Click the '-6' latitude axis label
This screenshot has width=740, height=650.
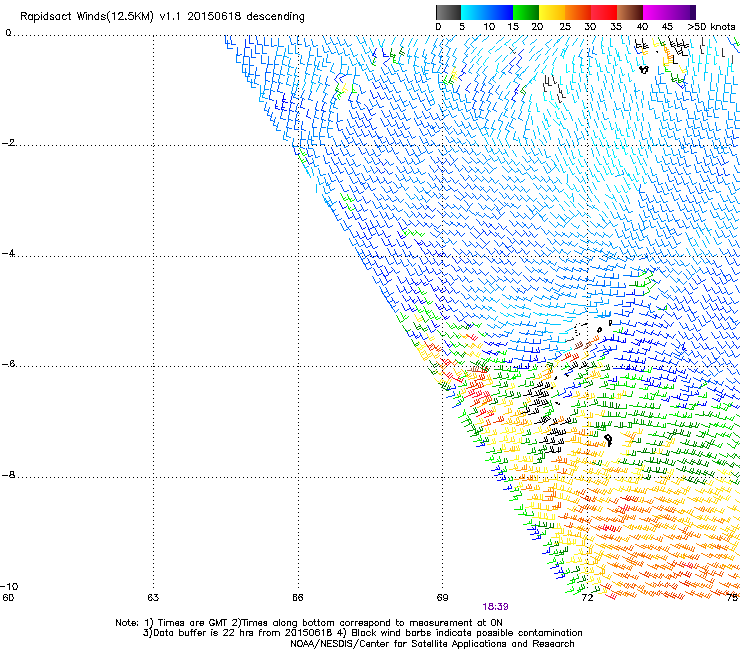8,364
